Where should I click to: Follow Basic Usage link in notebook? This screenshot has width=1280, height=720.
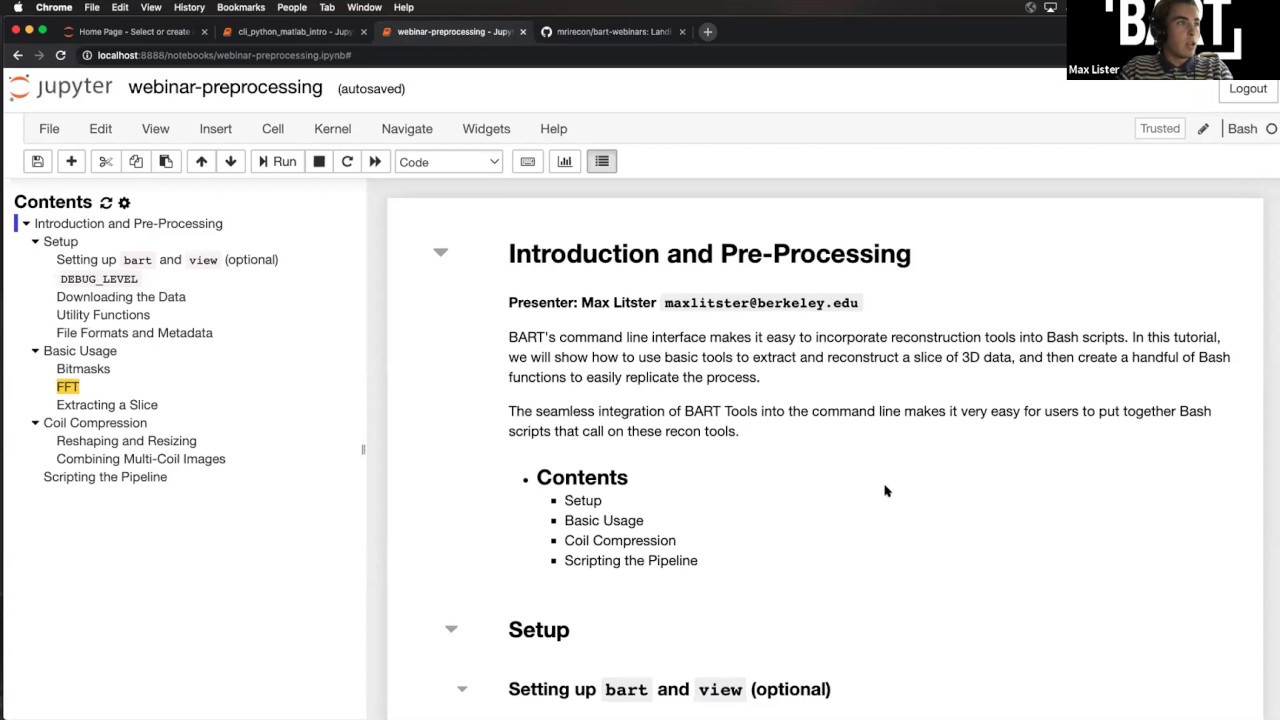(x=604, y=521)
